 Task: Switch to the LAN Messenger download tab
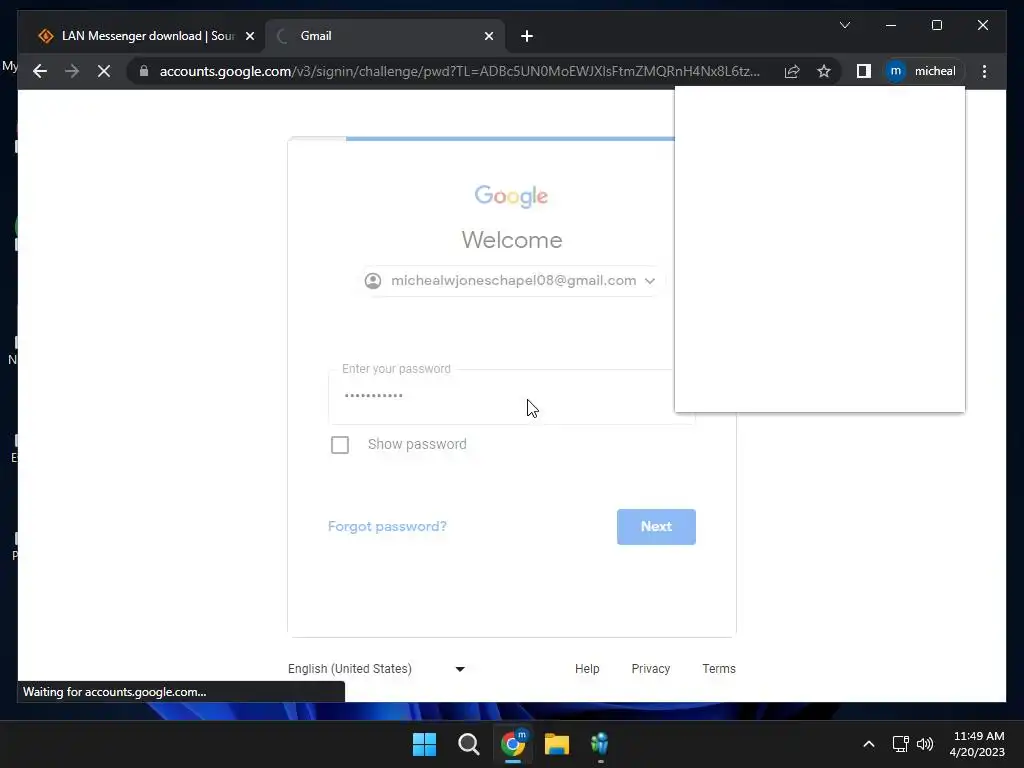tap(146, 36)
